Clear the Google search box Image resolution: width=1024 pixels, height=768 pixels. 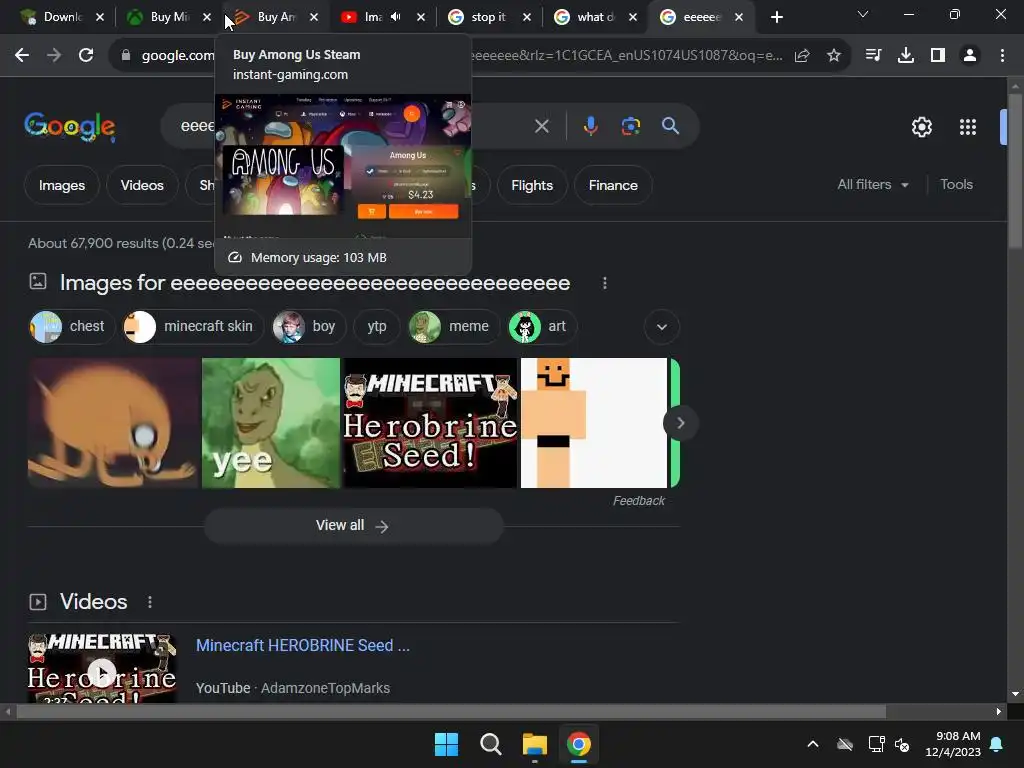[541, 126]
